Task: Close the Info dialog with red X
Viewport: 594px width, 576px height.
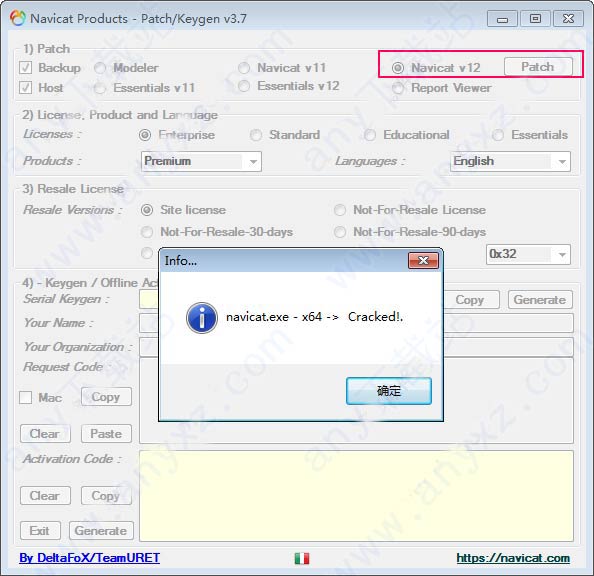Action: 423,260
